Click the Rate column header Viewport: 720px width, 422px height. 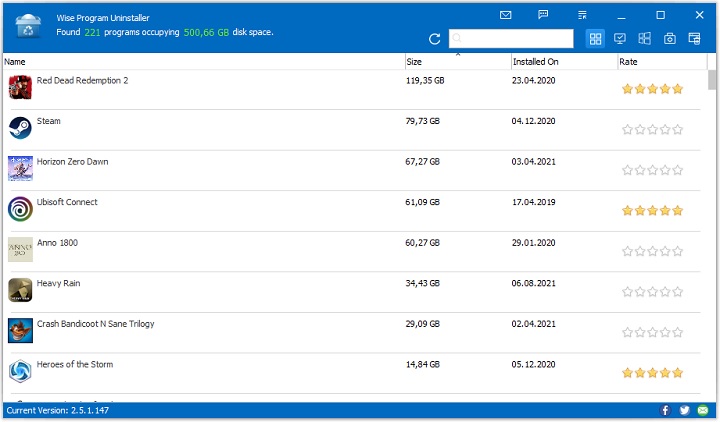660,62
